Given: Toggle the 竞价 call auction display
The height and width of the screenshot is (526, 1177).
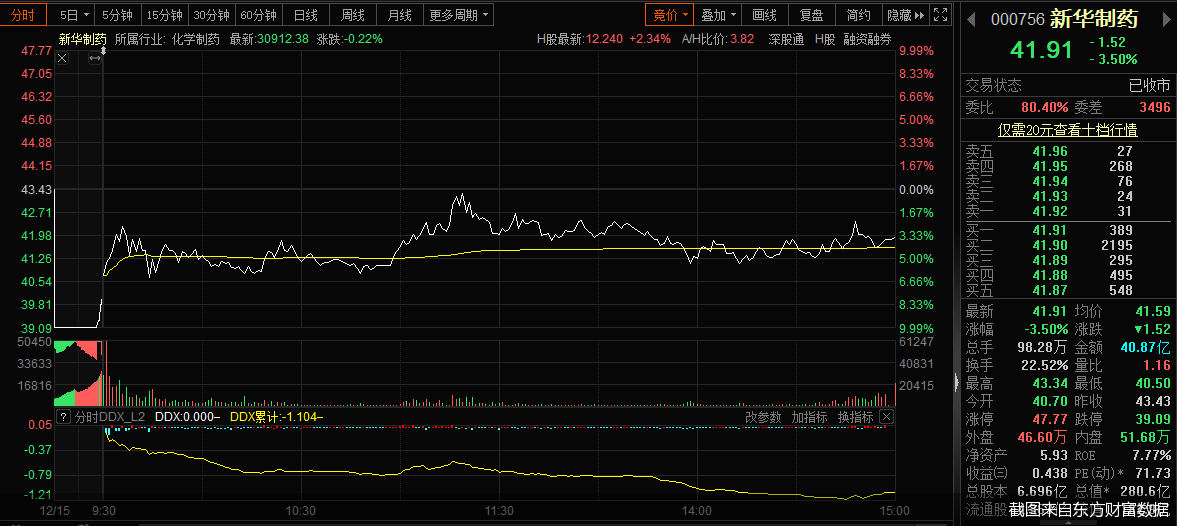Looking at the screenshot, I should click(669, 15).
